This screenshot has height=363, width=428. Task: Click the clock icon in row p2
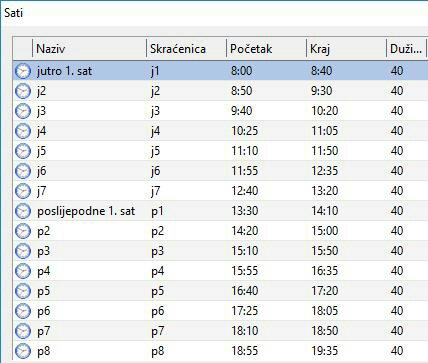(23, 231)
